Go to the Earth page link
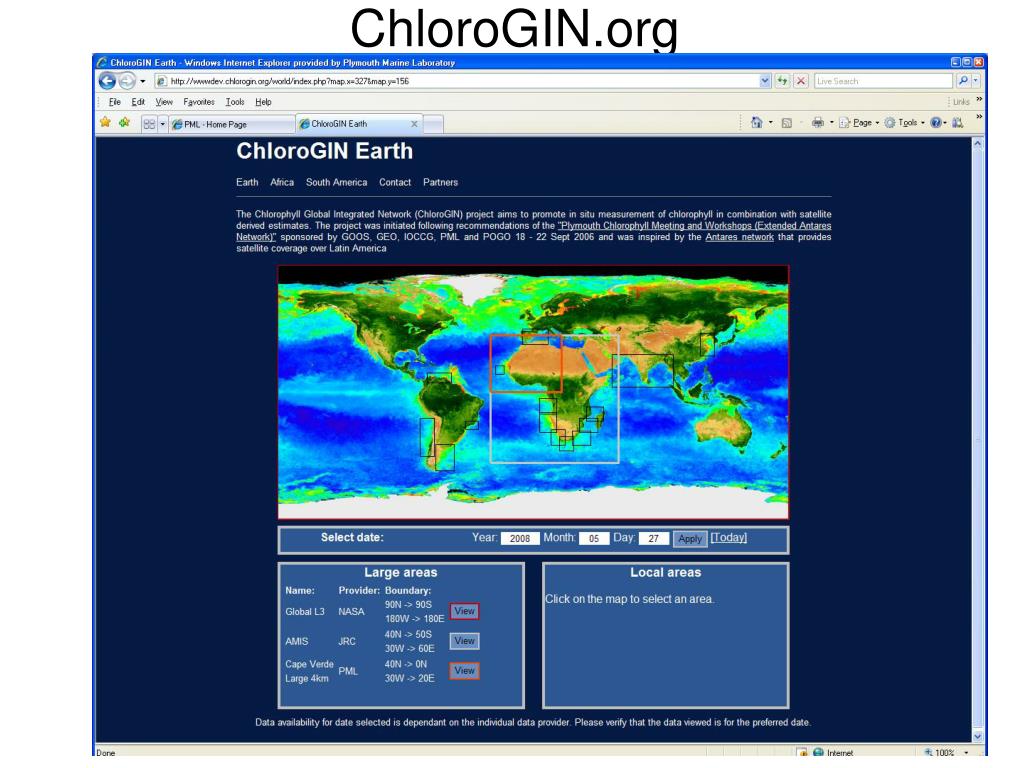 click(247, 182)
